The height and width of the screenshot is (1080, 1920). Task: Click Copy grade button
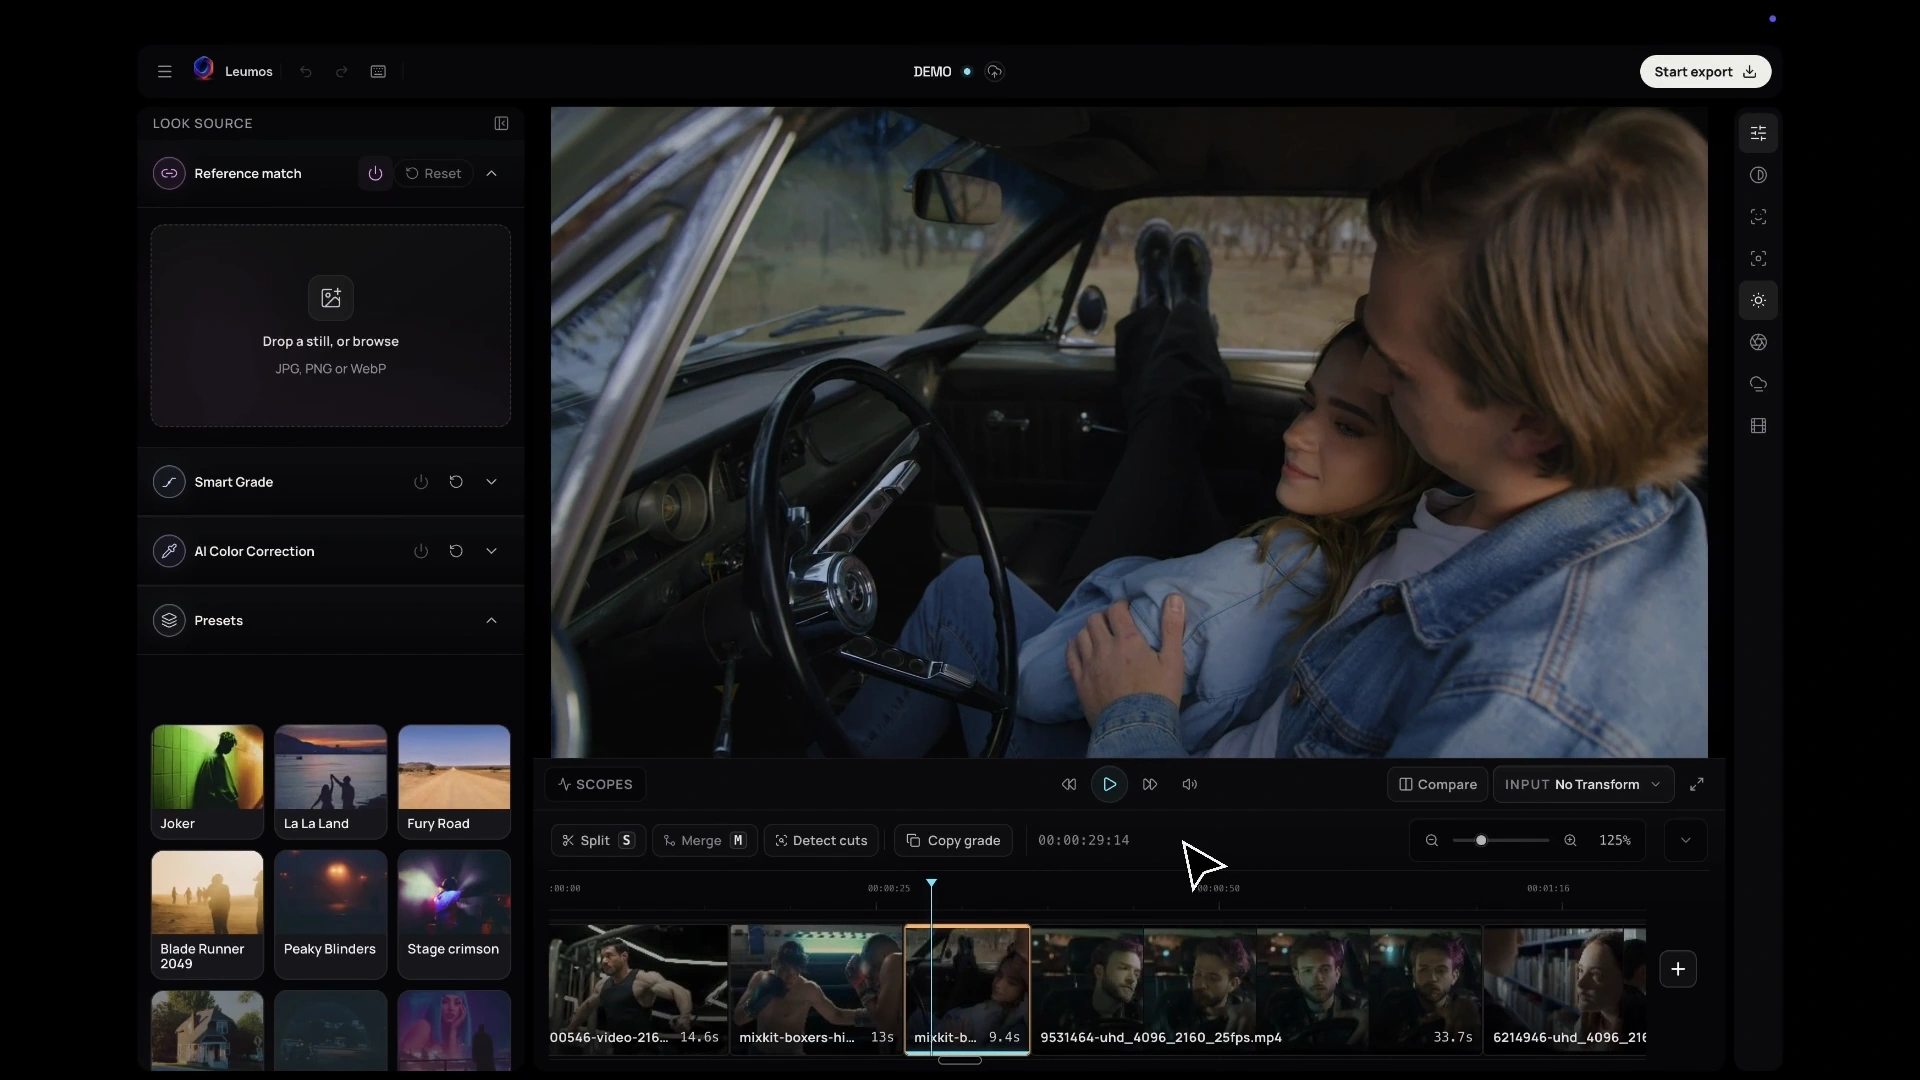coord(953,841)
